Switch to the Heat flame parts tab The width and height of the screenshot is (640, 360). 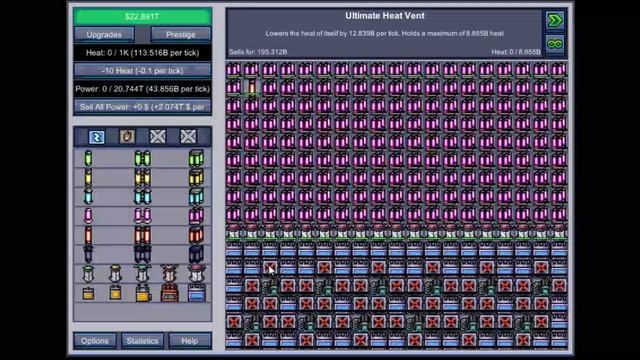[x=127, y=137]
